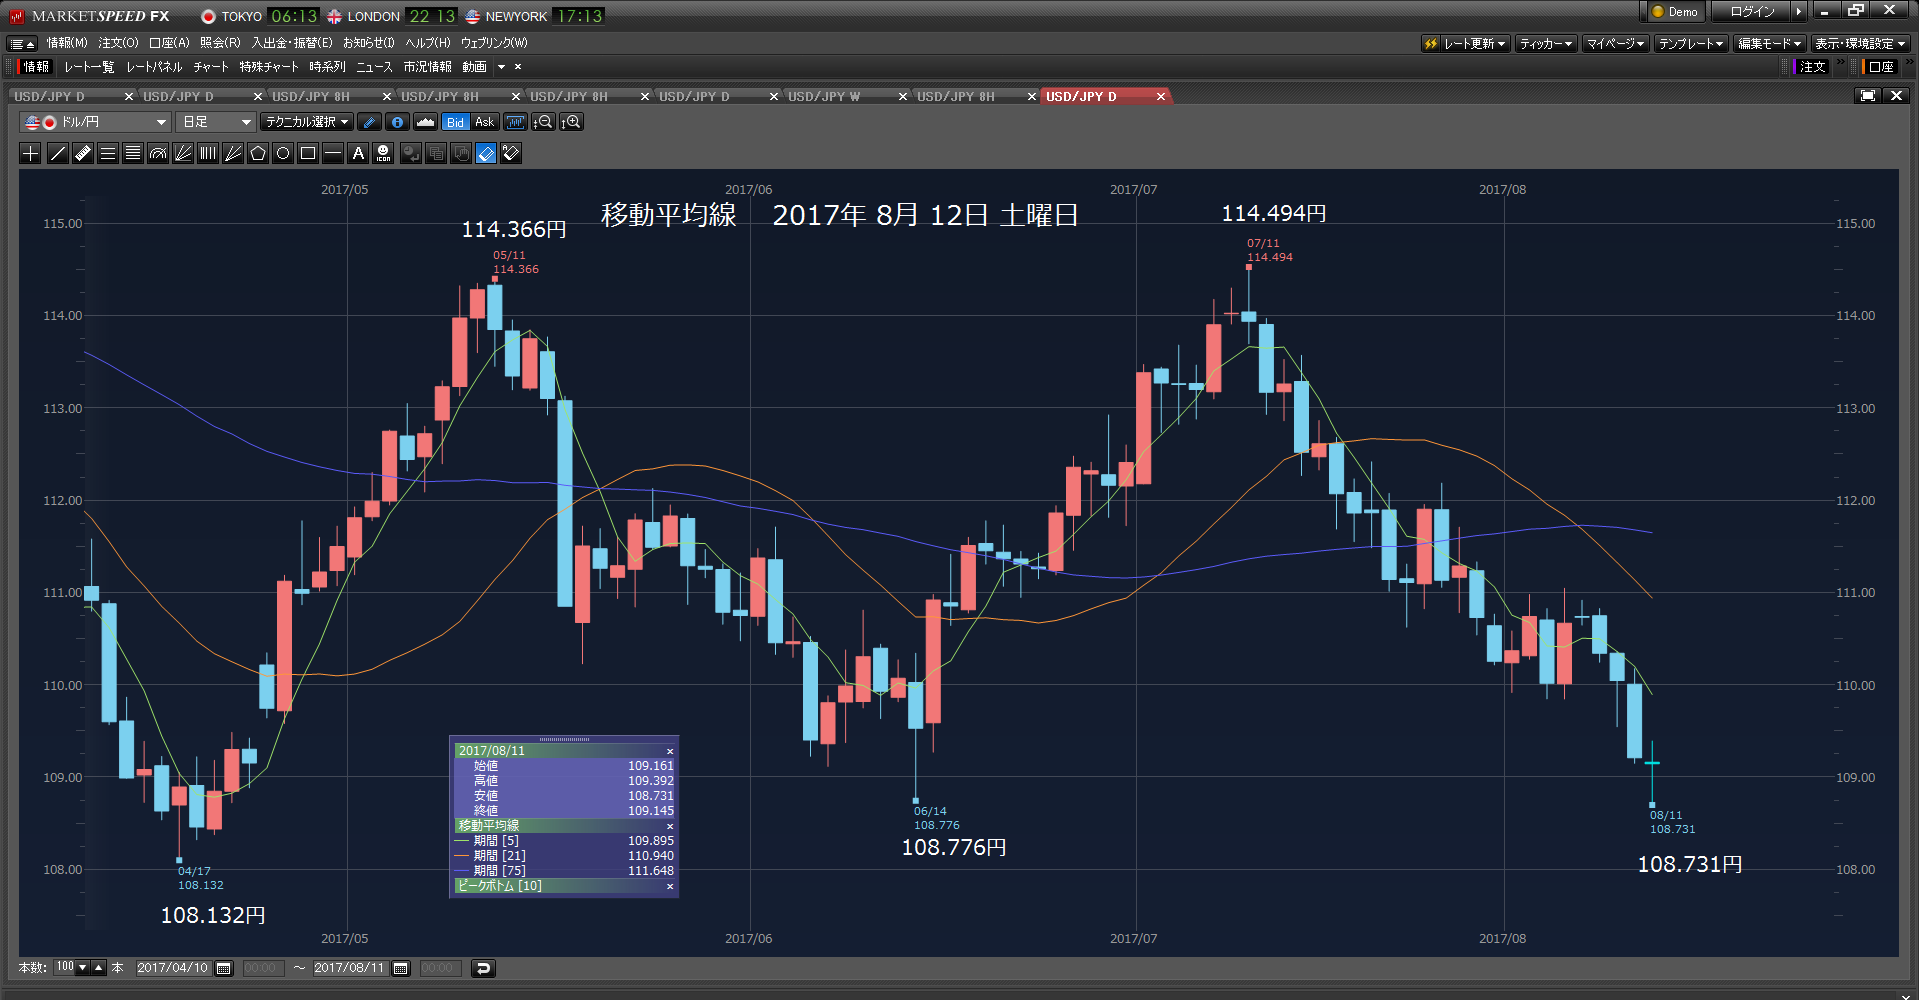Close the 移動平均線 info section
This screenshot has width=1919, height=1000.
pyautogui.click(x=670, y=826)
